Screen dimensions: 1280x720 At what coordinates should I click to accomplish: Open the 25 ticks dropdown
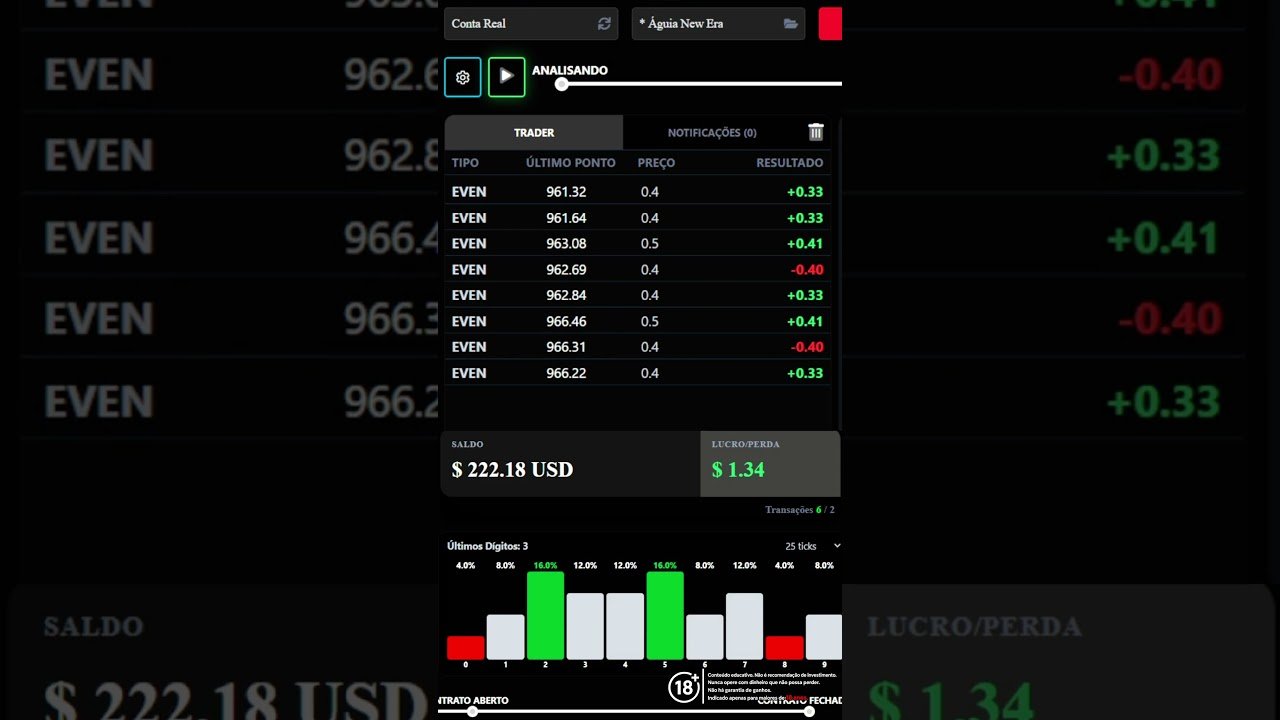pos(813,546)
